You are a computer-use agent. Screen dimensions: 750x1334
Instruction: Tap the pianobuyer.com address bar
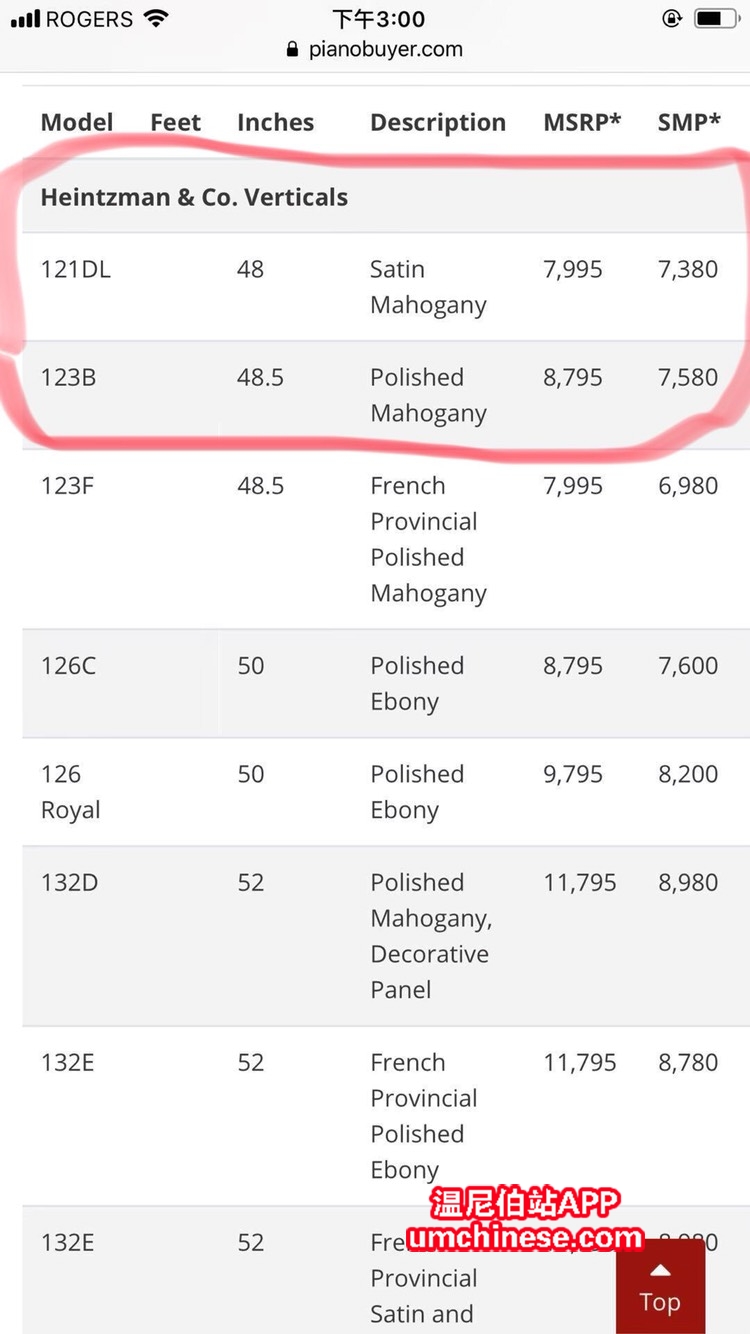[375, 49]
